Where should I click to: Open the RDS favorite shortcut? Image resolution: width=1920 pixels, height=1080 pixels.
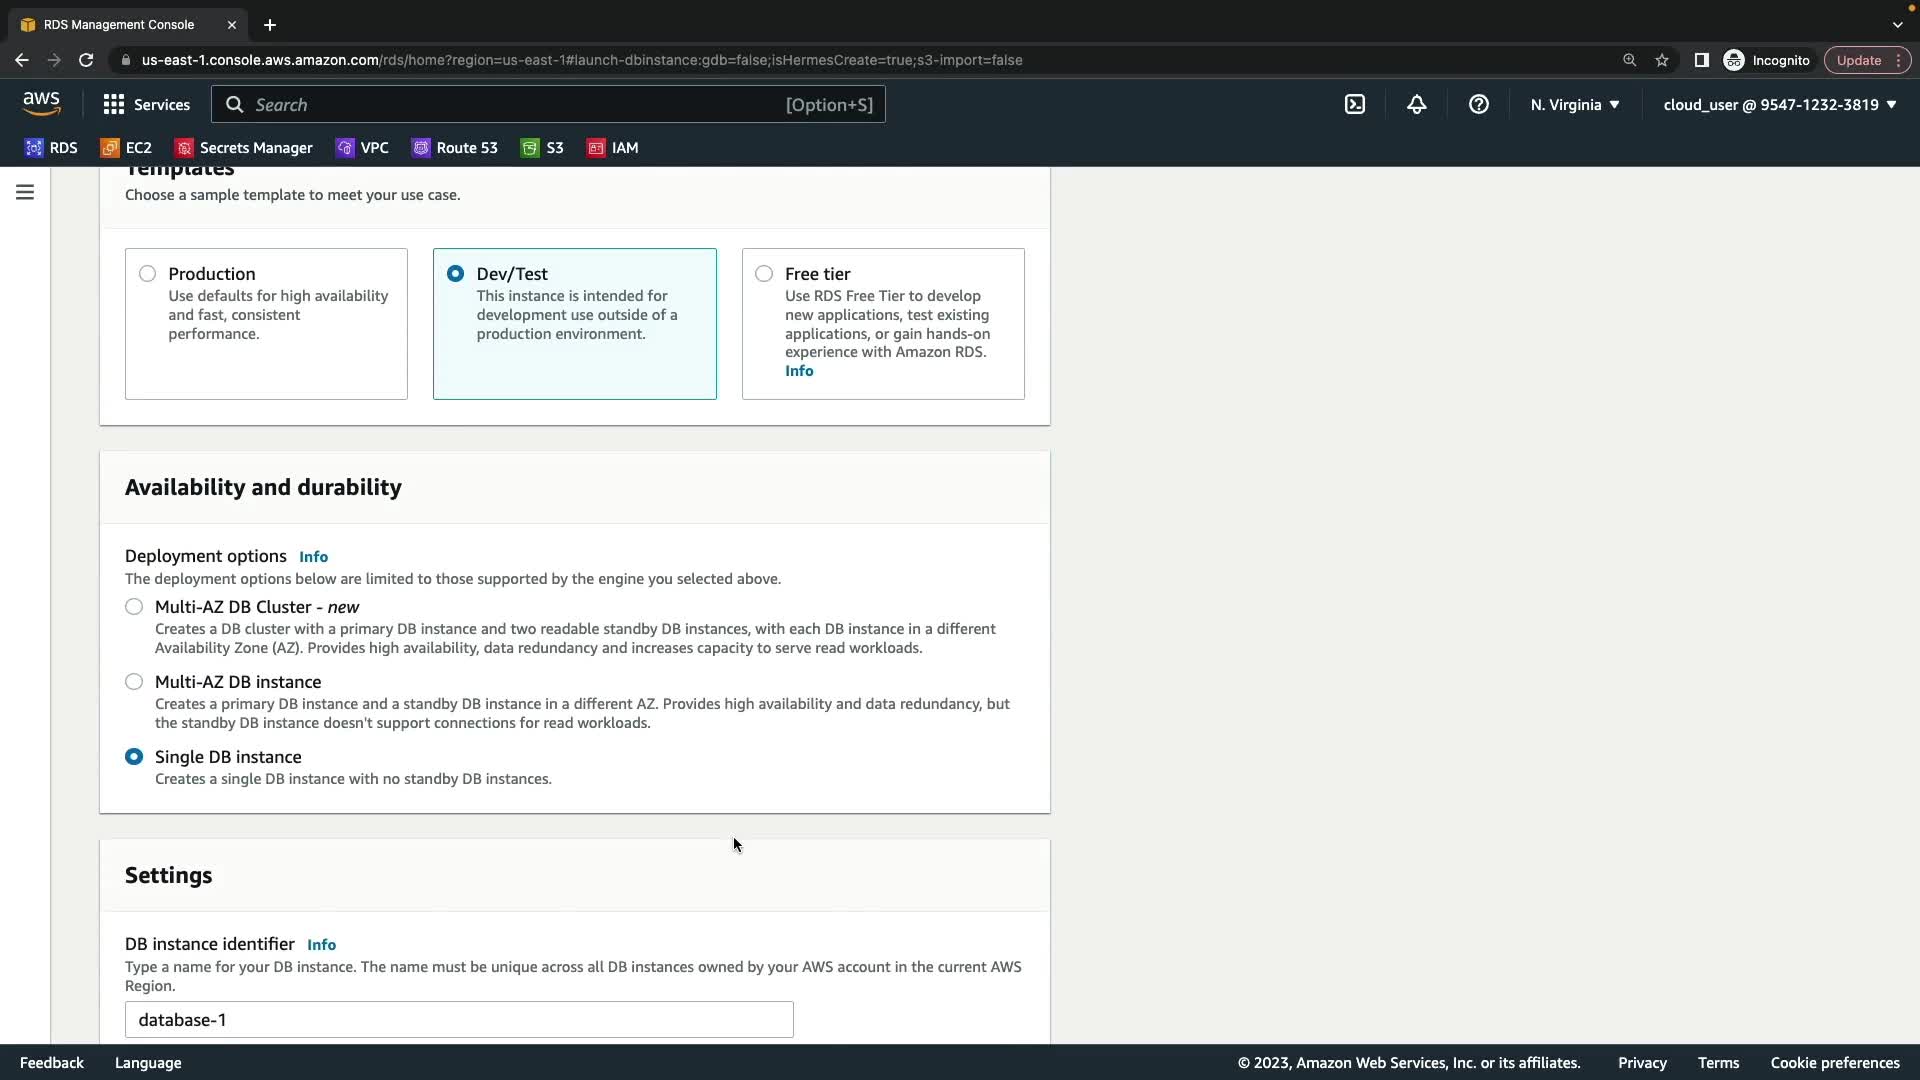click(51, 148)
